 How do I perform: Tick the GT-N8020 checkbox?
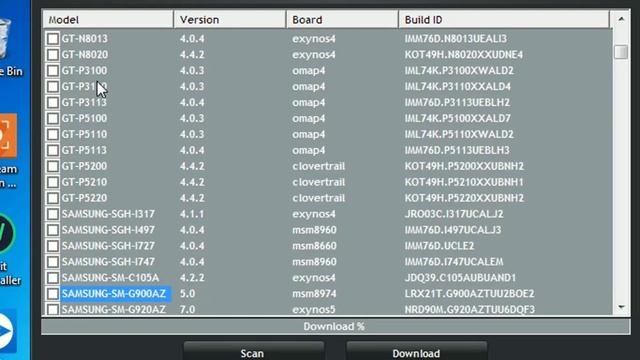click(x=53, y=55)
